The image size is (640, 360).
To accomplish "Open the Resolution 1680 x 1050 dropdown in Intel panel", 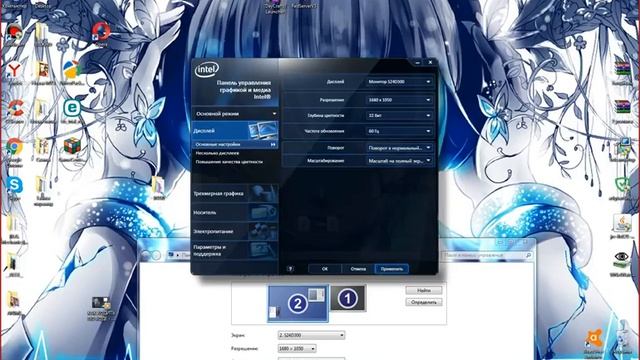I will [399, 100].
